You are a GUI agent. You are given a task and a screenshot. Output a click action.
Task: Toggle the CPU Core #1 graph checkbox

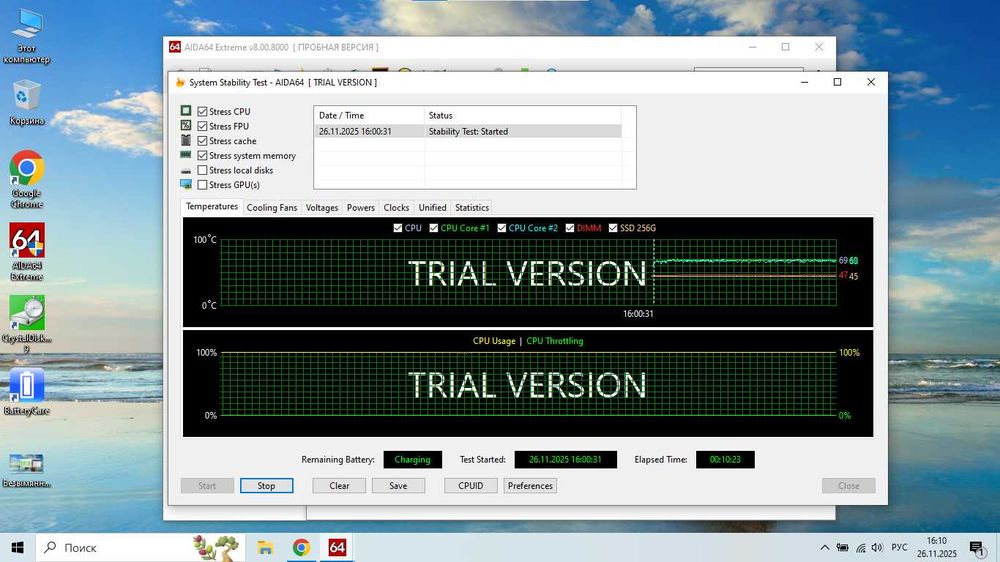434,228
